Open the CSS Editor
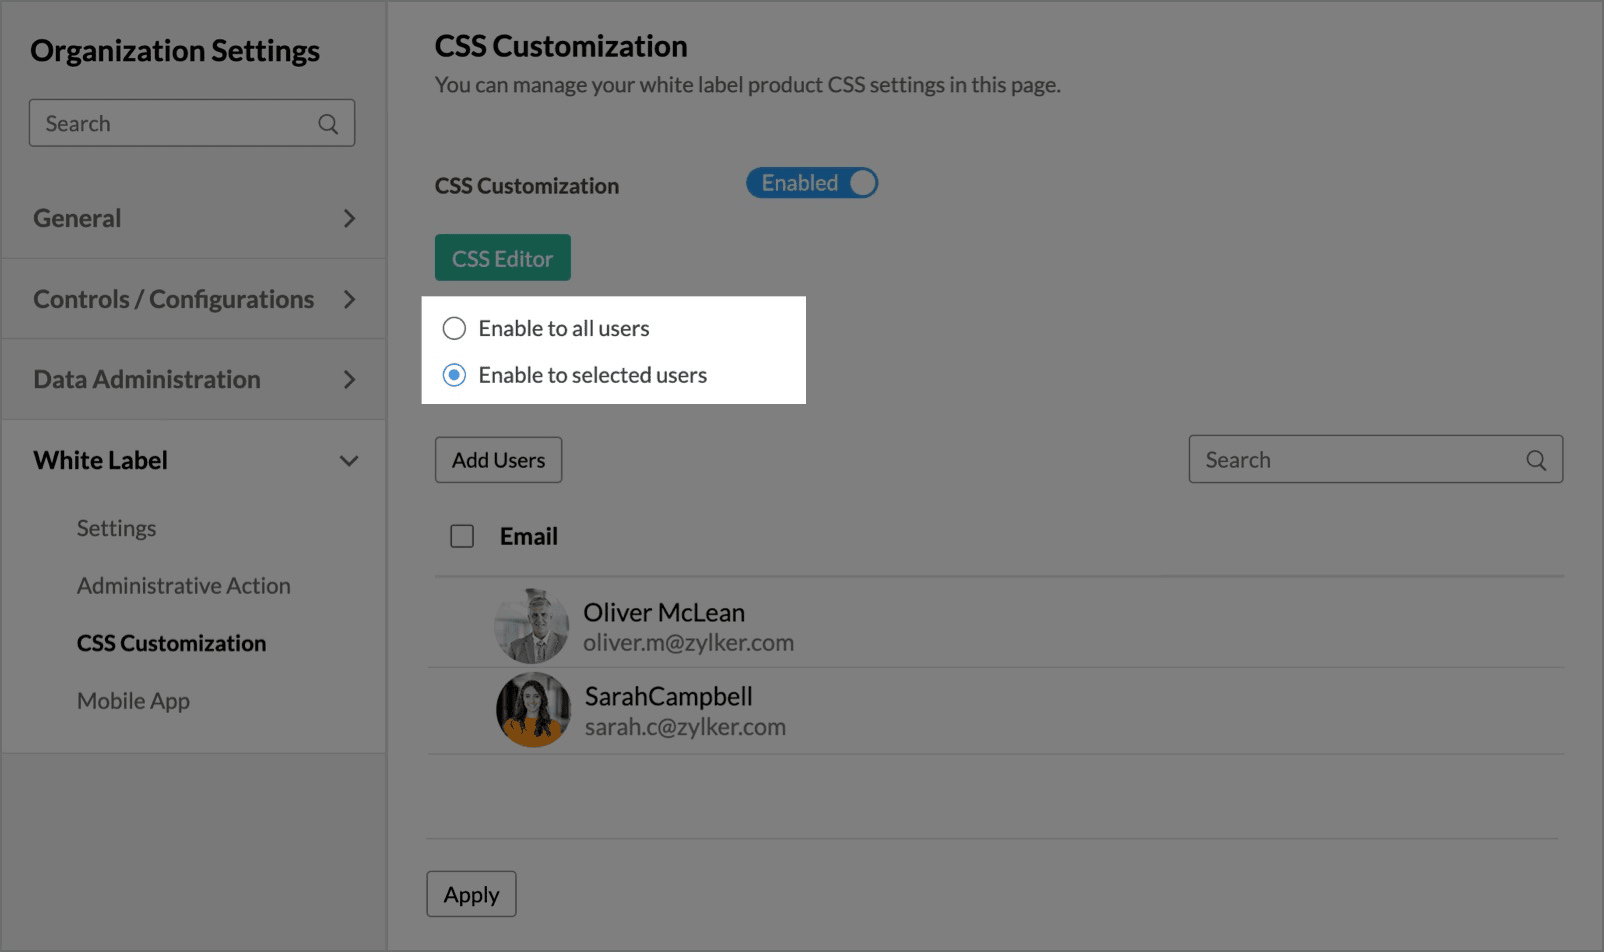Viewport: 1604px width, 952px height. [x=502, y=258]
